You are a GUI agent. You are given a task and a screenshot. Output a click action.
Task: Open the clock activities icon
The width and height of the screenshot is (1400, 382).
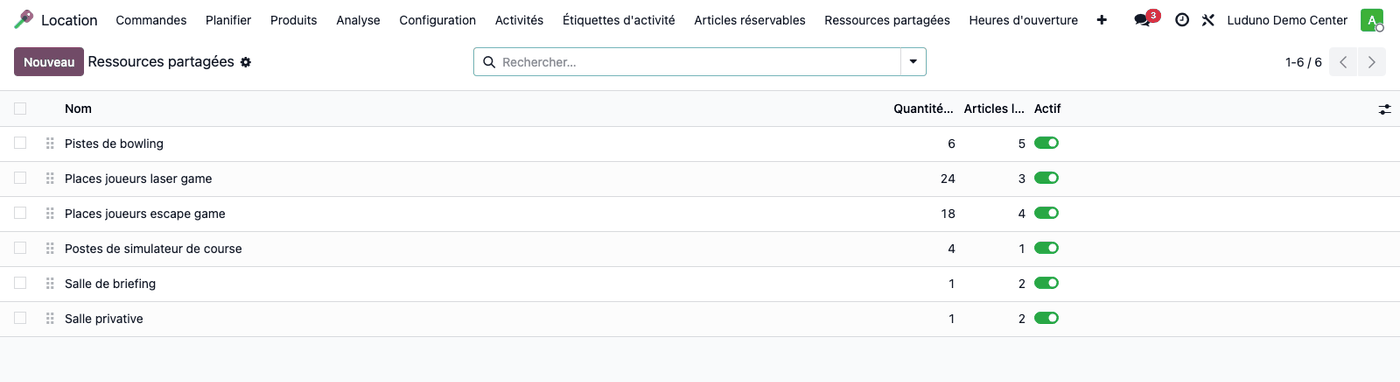[x=1182, y=20]
